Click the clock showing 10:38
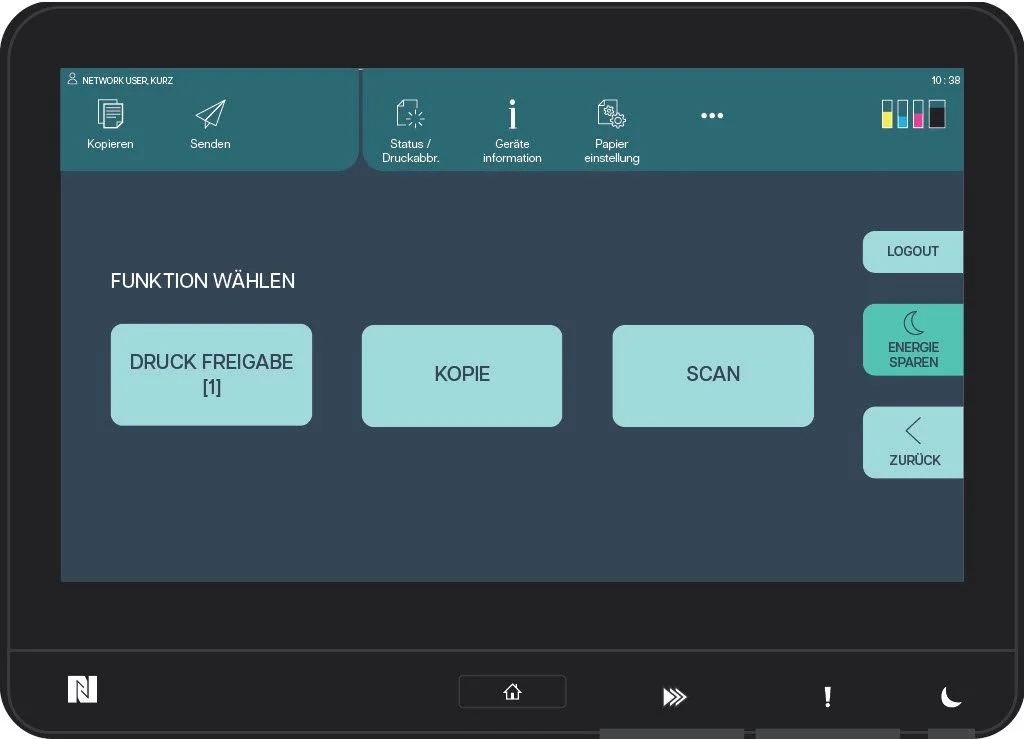1024x739 pixels. pos(946,80)
